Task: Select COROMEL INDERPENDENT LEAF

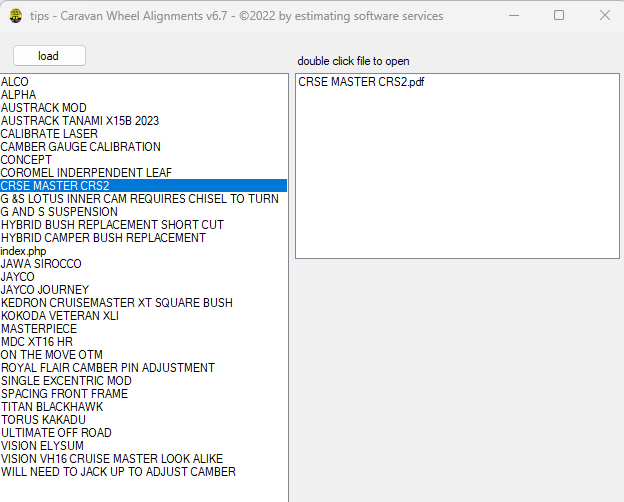Action: (144, 173)
